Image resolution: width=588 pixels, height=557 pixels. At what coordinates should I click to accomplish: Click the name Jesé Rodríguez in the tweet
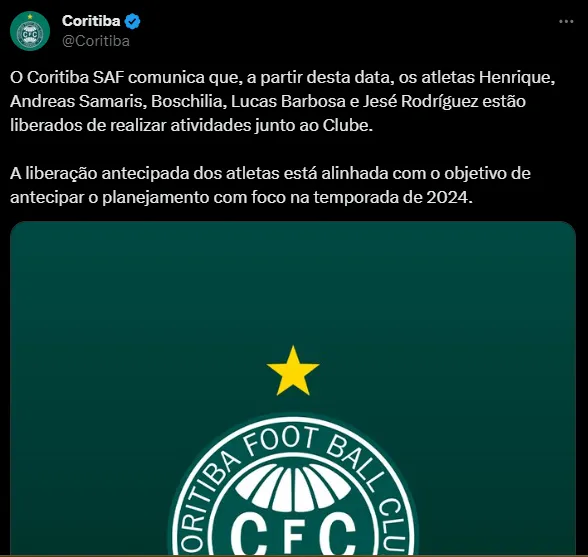pos(420,101)
